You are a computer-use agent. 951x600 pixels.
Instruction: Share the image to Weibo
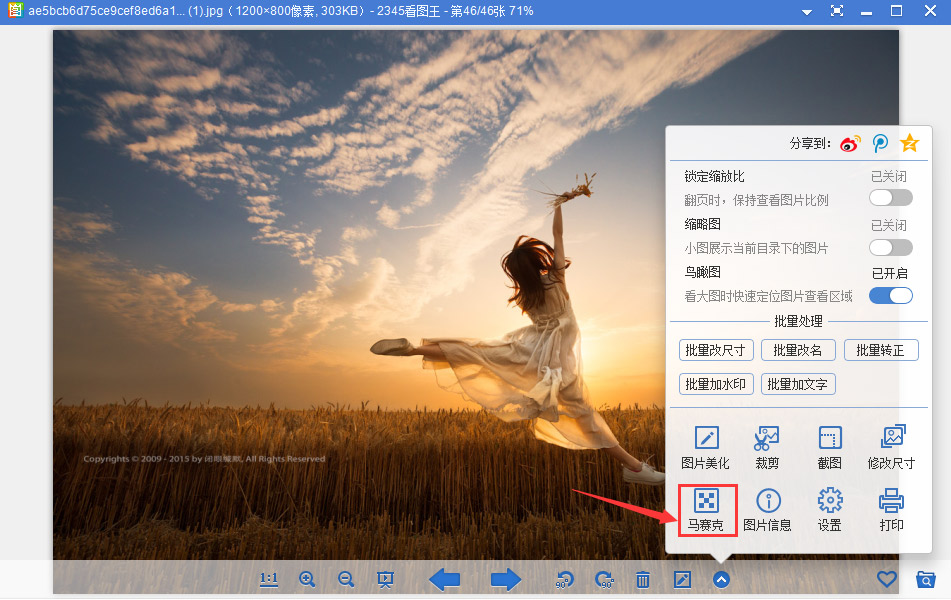(x=849, y=143)
